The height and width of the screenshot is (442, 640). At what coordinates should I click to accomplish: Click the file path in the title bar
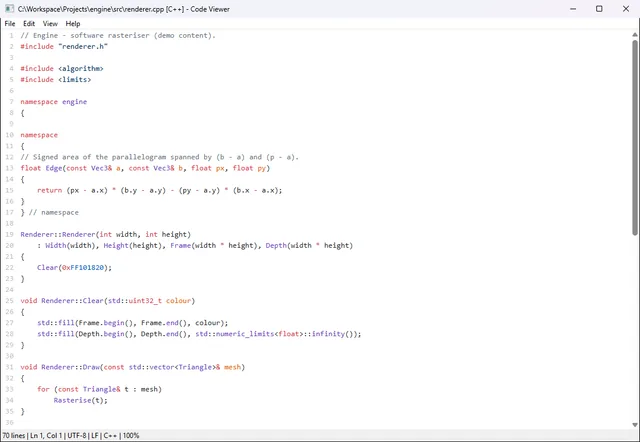click(91, 9)
